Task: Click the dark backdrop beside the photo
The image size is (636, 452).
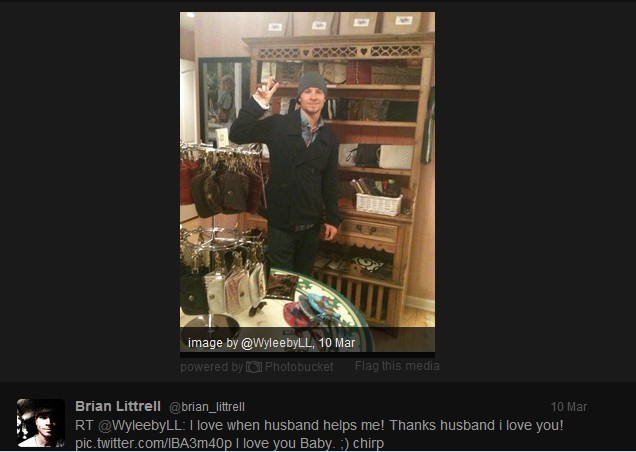Action: 527,183
